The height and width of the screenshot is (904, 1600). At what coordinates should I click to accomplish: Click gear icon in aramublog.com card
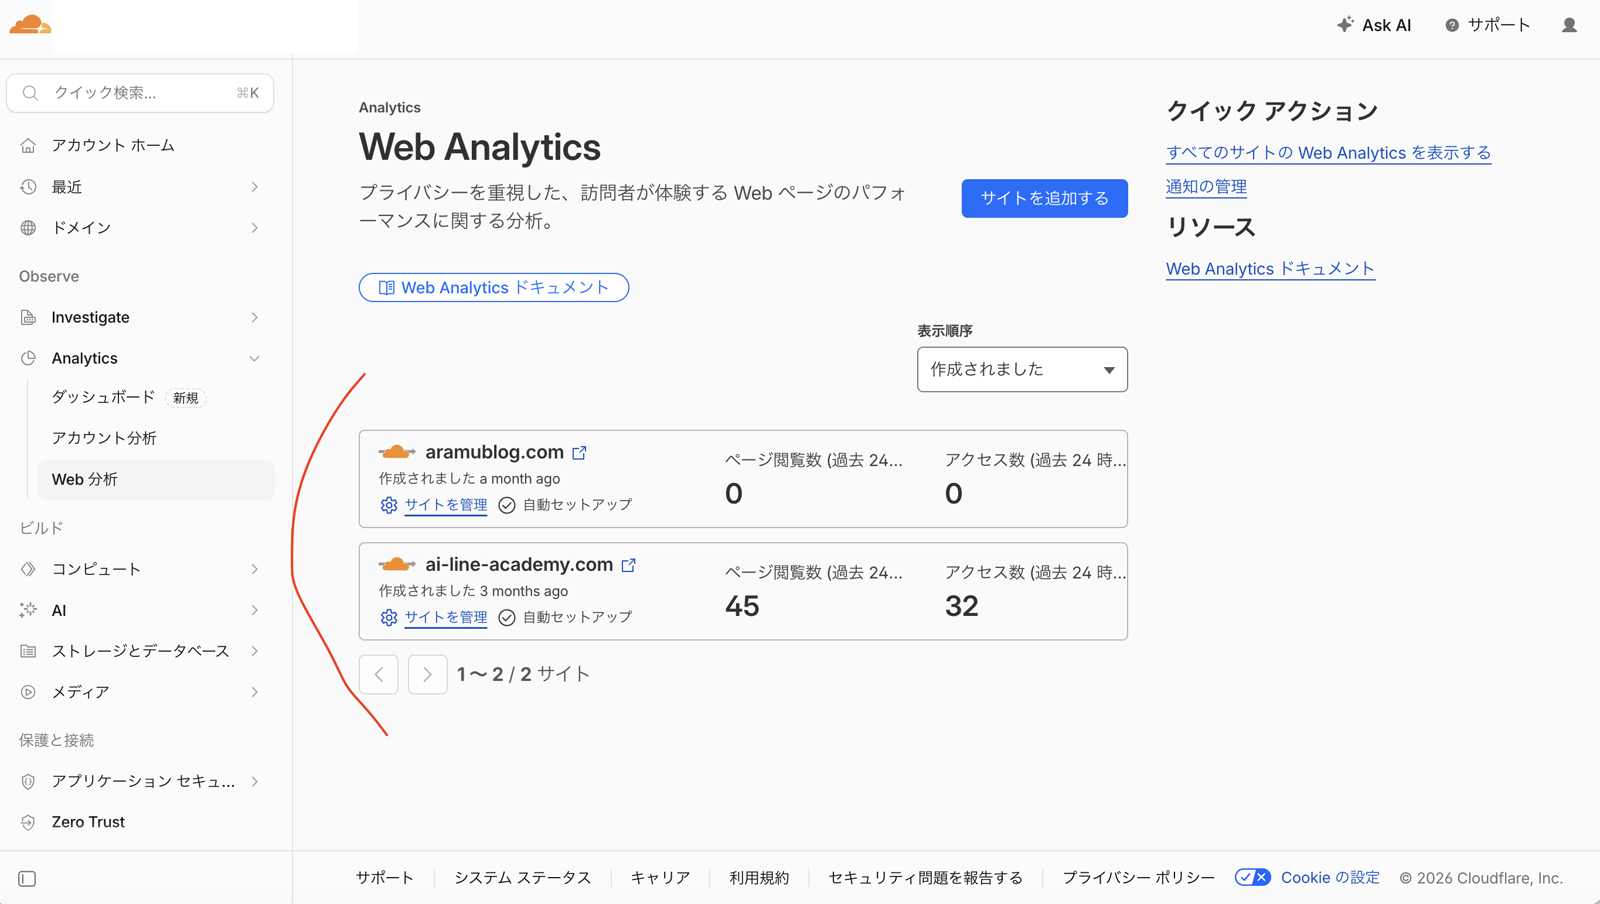(x=389, y=505)
